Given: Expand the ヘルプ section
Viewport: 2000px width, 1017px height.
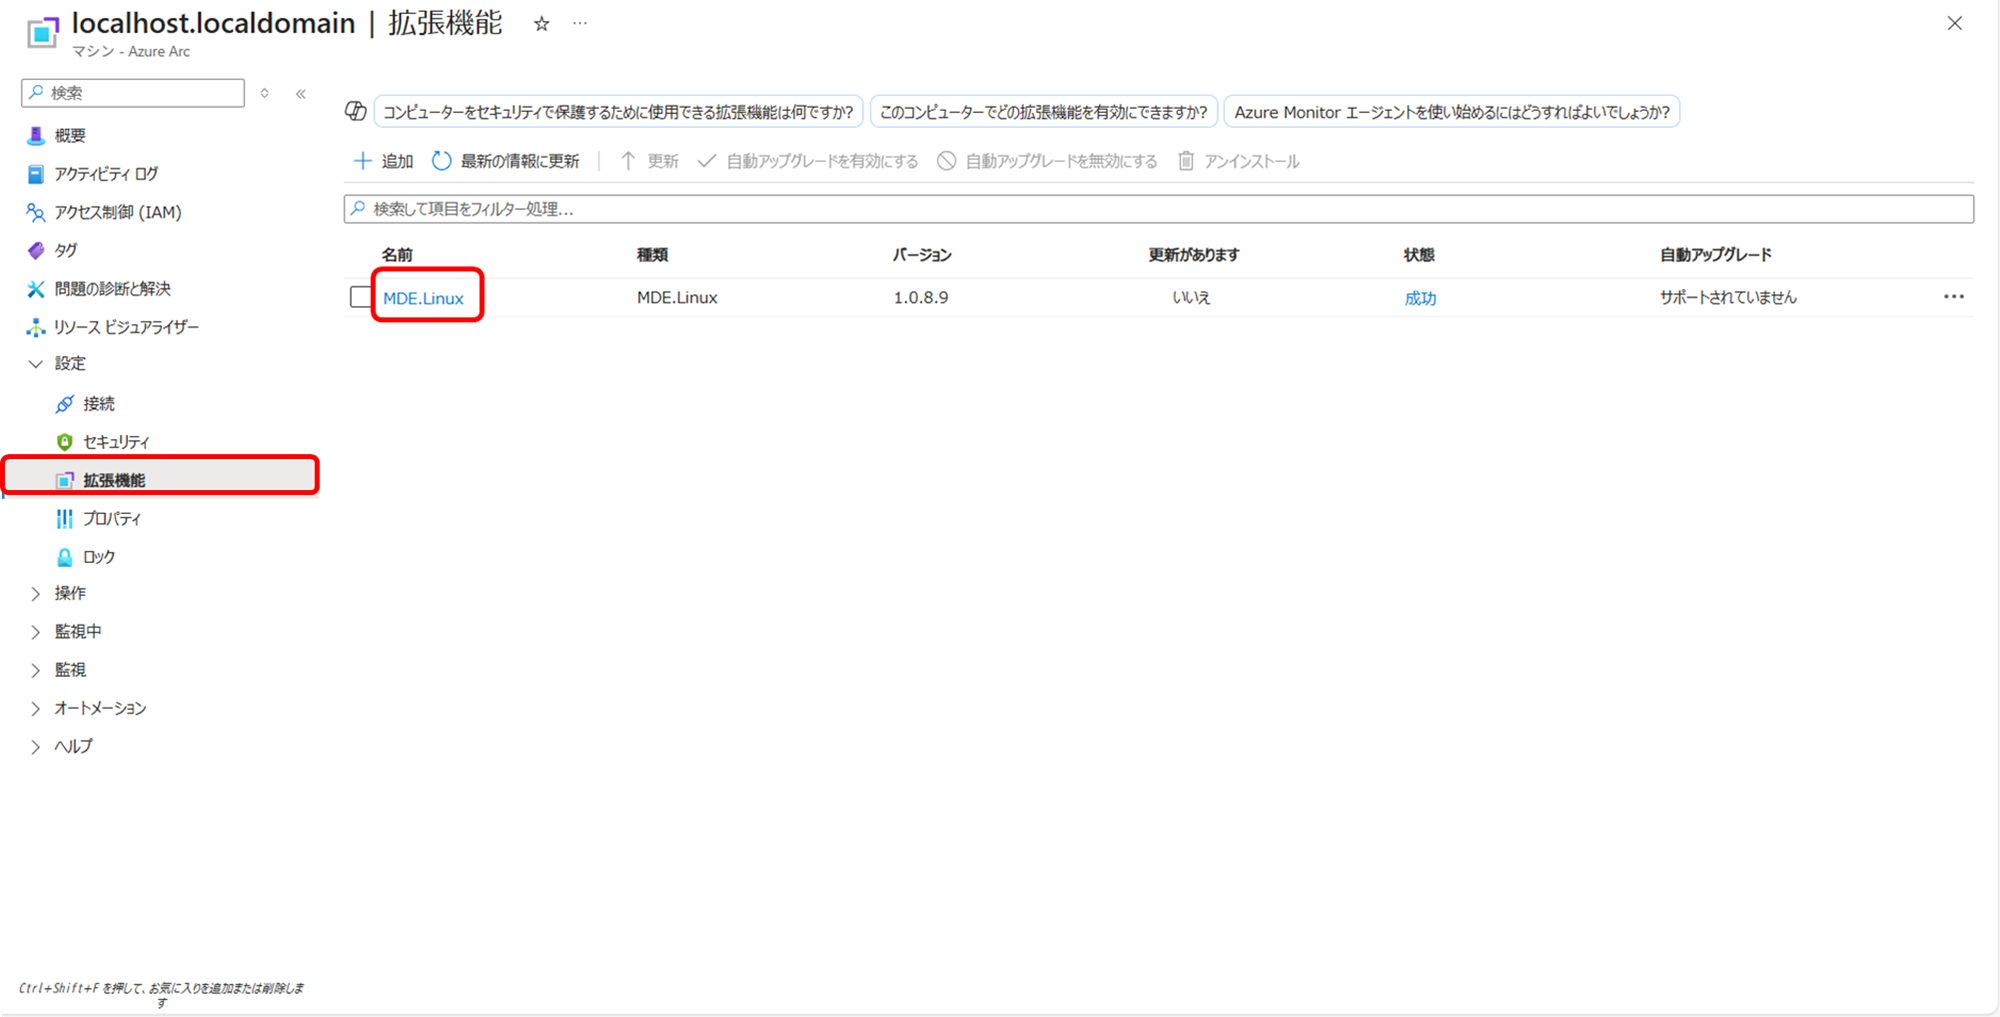Looking at the screenshot, I should tap(36, 747).
